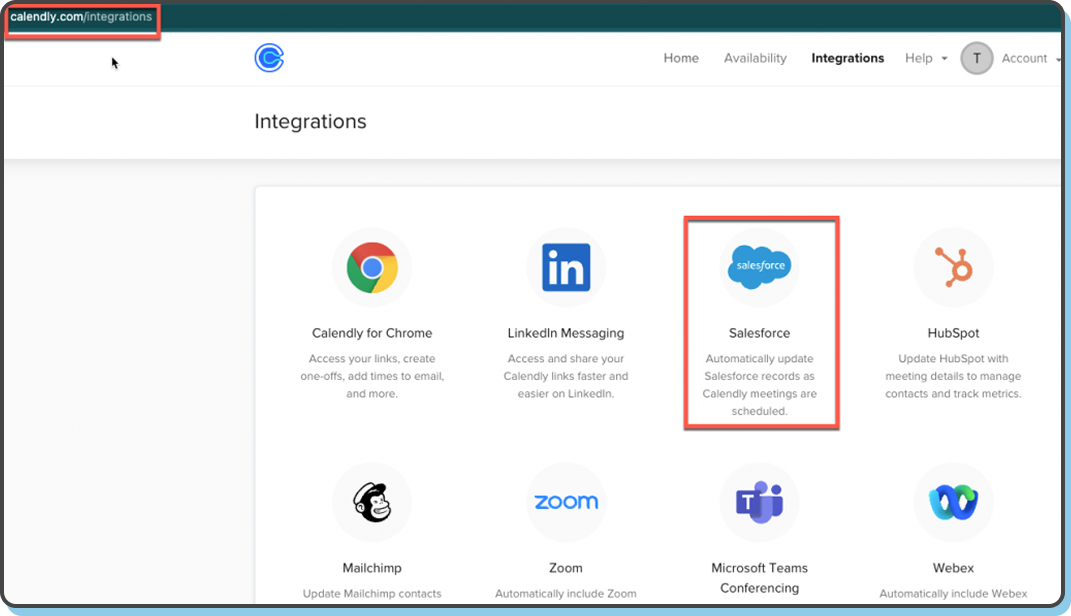Image resolution: width=1071 pixels, height=616 pixels.
Task: Click the calendly.com/integrations address bar
Action: [82, 16]
